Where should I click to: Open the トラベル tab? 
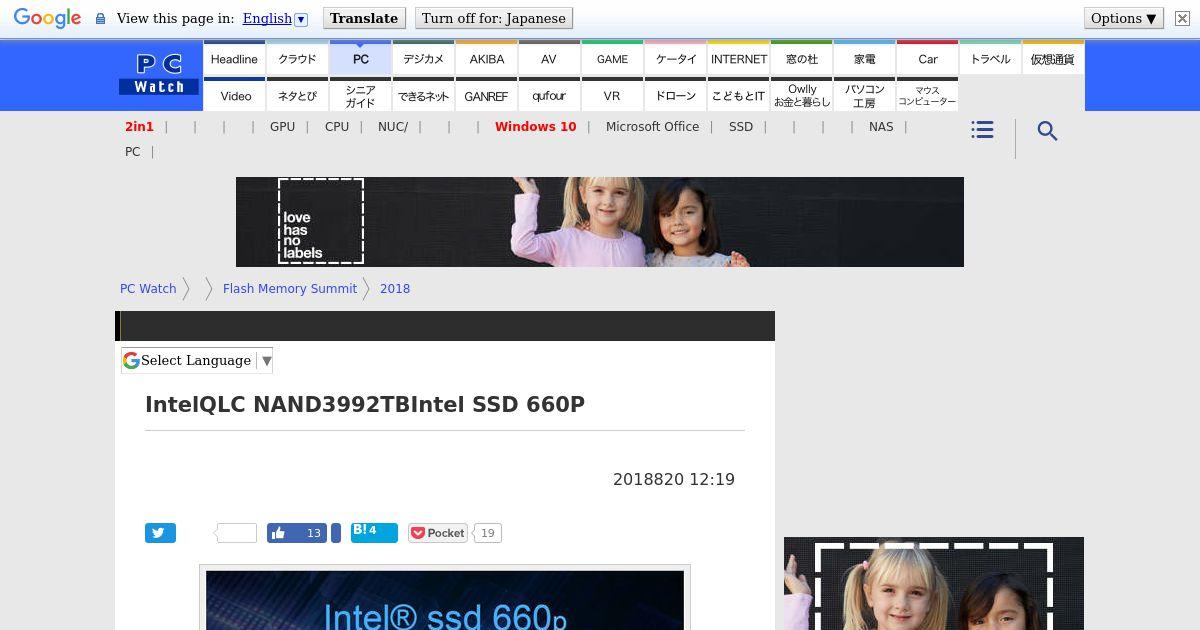991,59
